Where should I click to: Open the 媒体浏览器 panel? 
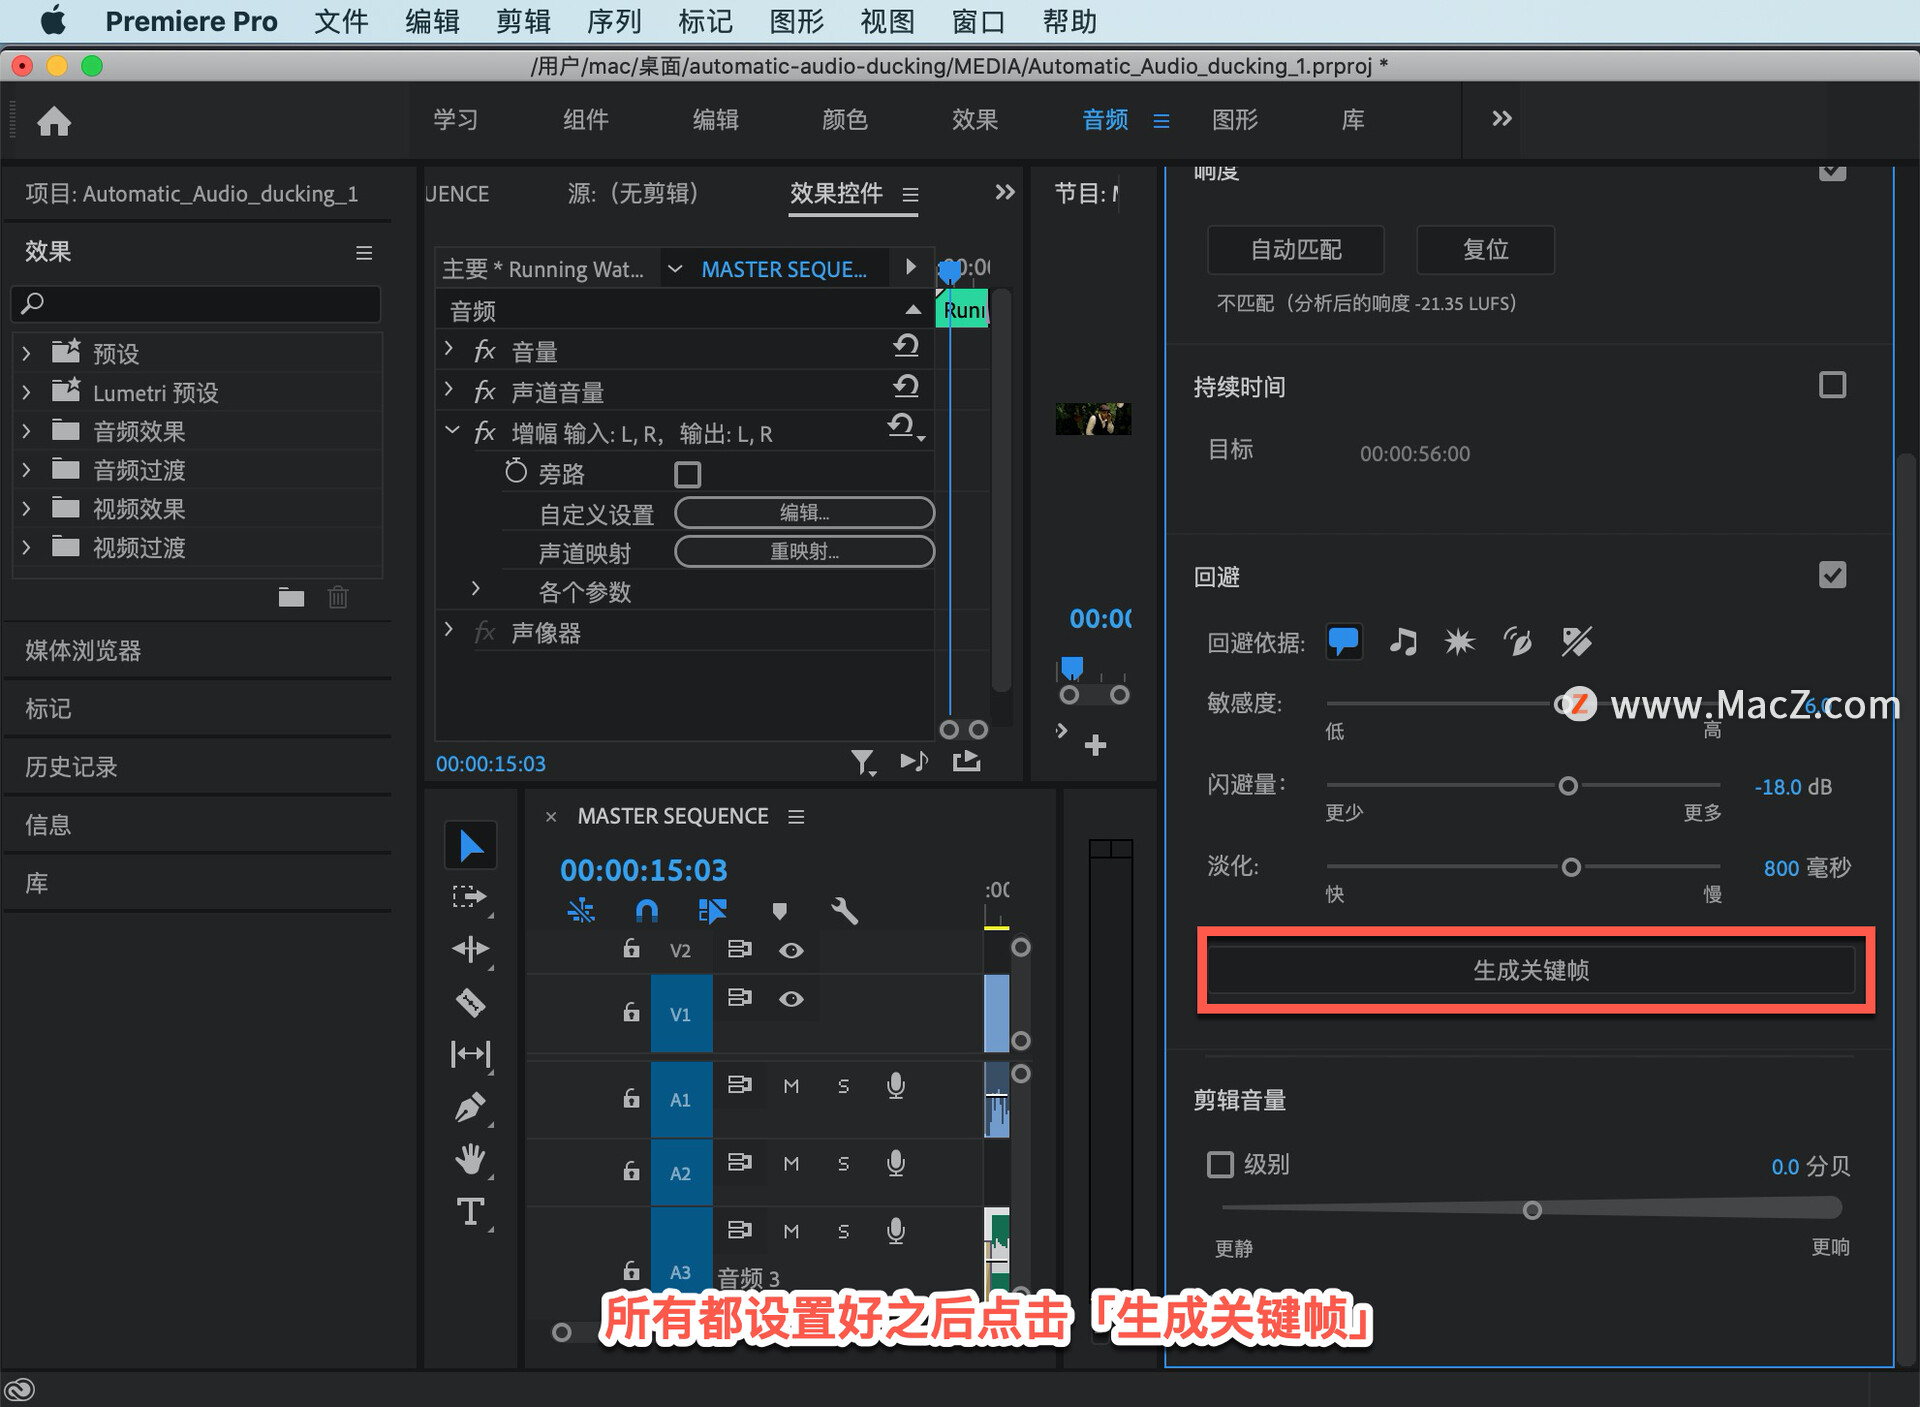point(83,651)
